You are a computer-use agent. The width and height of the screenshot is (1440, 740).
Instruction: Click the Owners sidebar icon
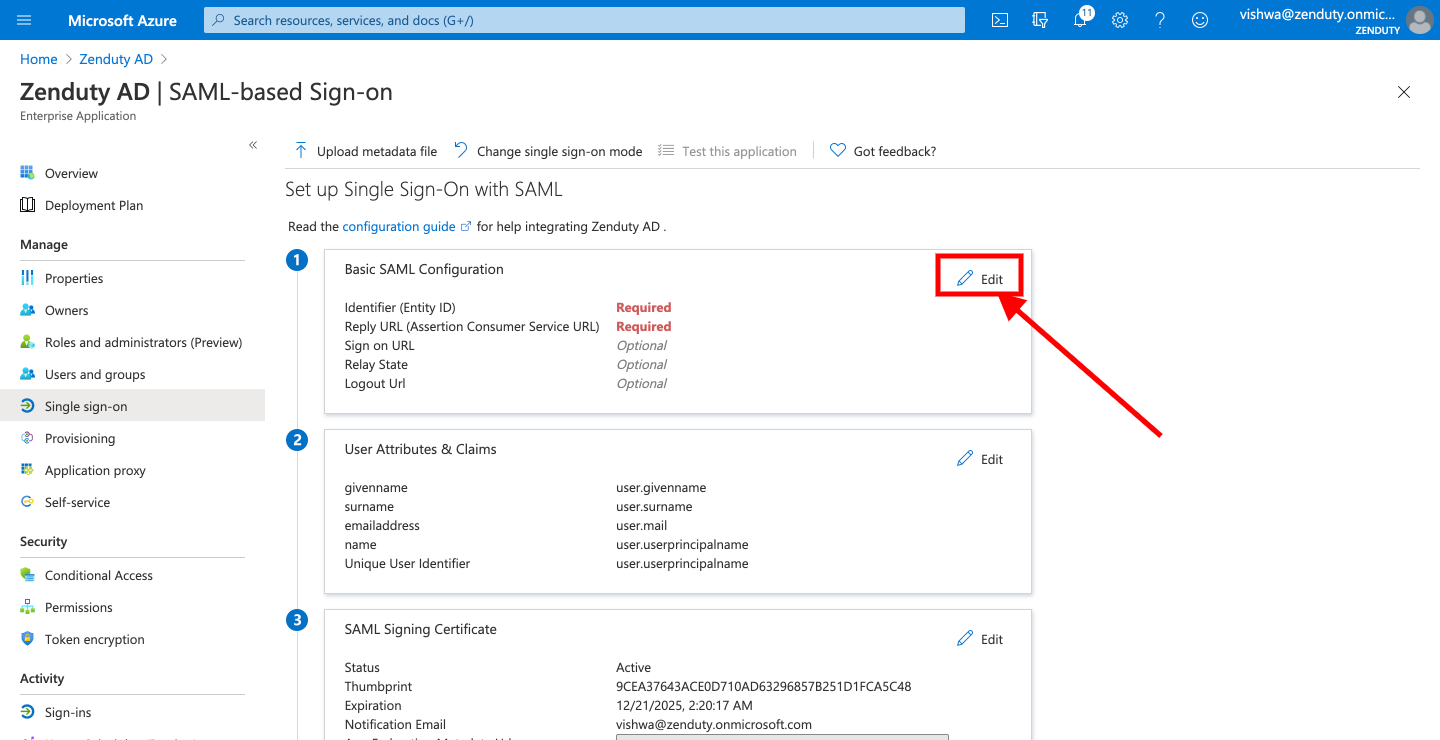click(28, 310)
